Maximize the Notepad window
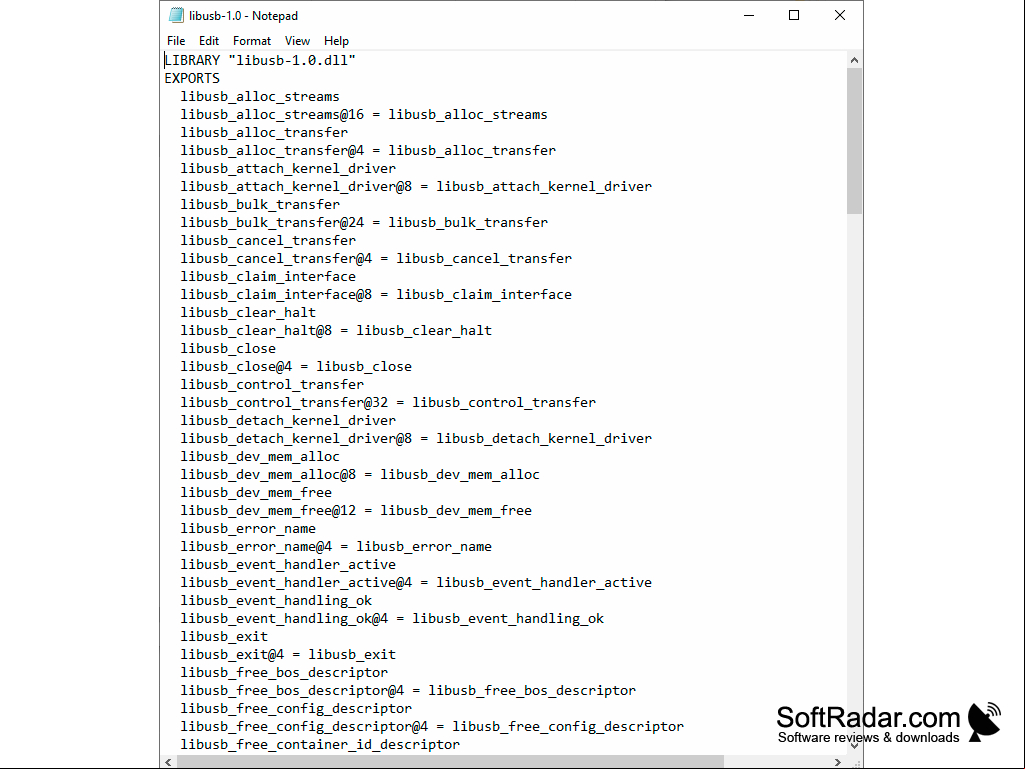This screenshot has height=769, width=1025. pos(794,15)
